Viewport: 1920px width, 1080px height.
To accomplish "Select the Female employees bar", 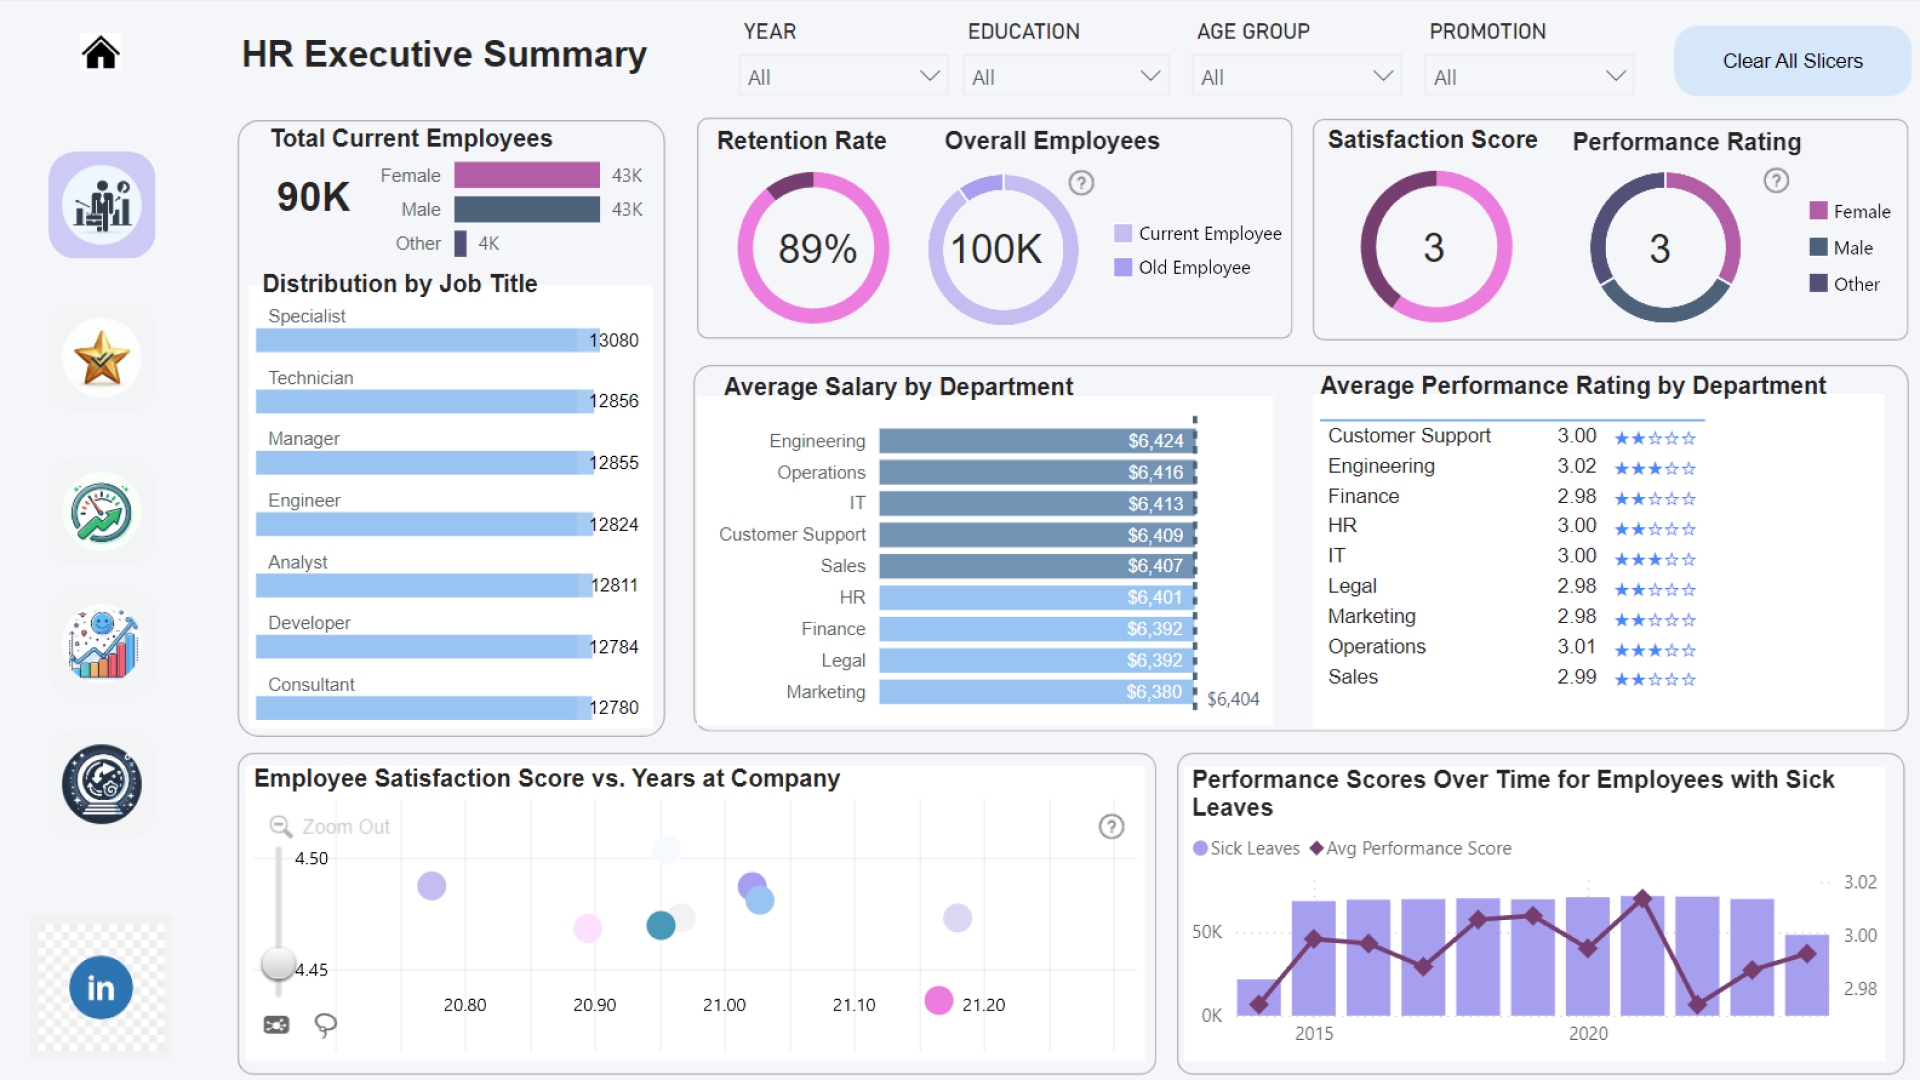I will pos(527,175).
